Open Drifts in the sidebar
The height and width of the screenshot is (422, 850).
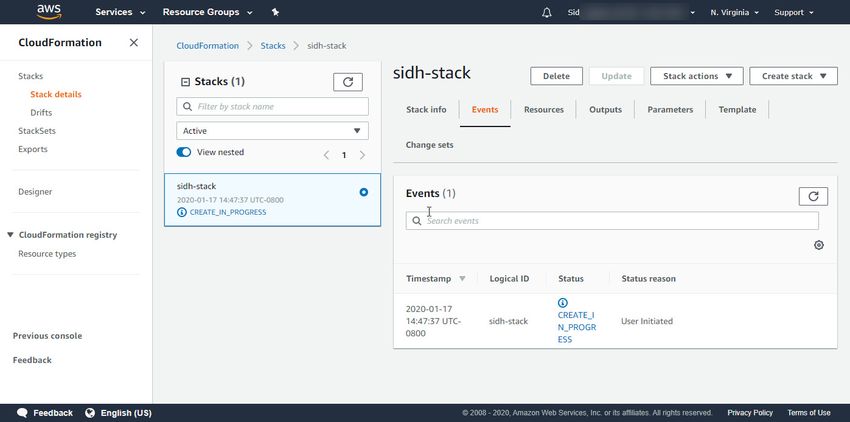click(x=41, y=113)
